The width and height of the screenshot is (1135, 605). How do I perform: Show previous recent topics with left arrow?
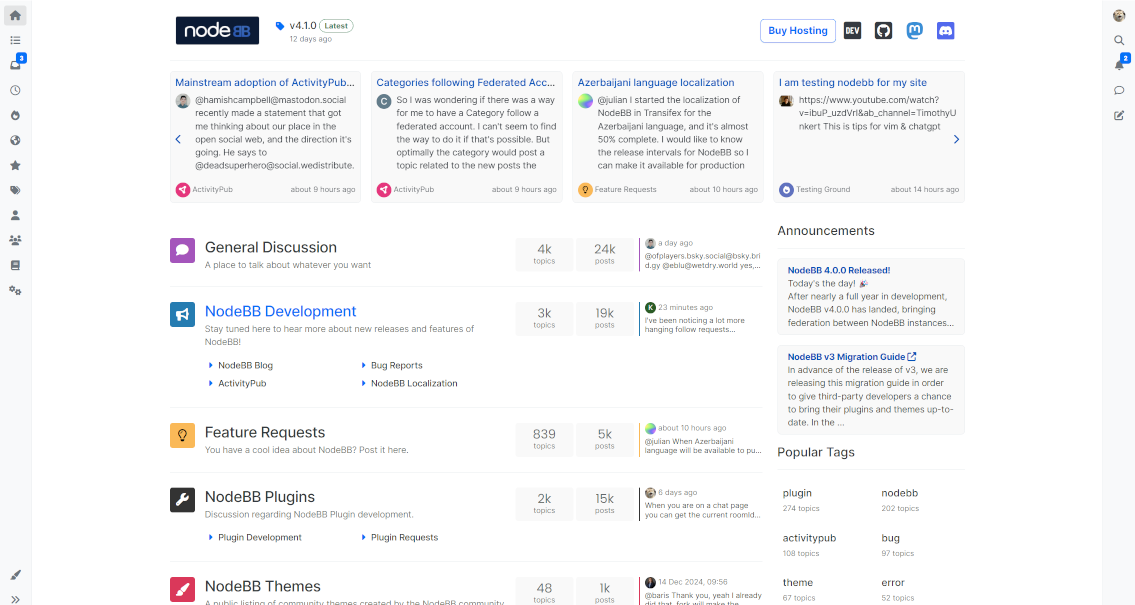178,139
